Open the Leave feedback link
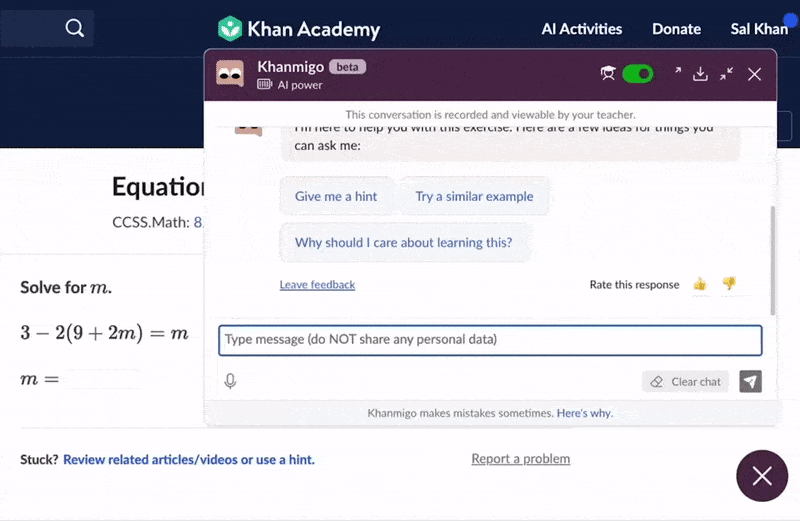Viewport: 800px width, 521px height. (317, 285)
